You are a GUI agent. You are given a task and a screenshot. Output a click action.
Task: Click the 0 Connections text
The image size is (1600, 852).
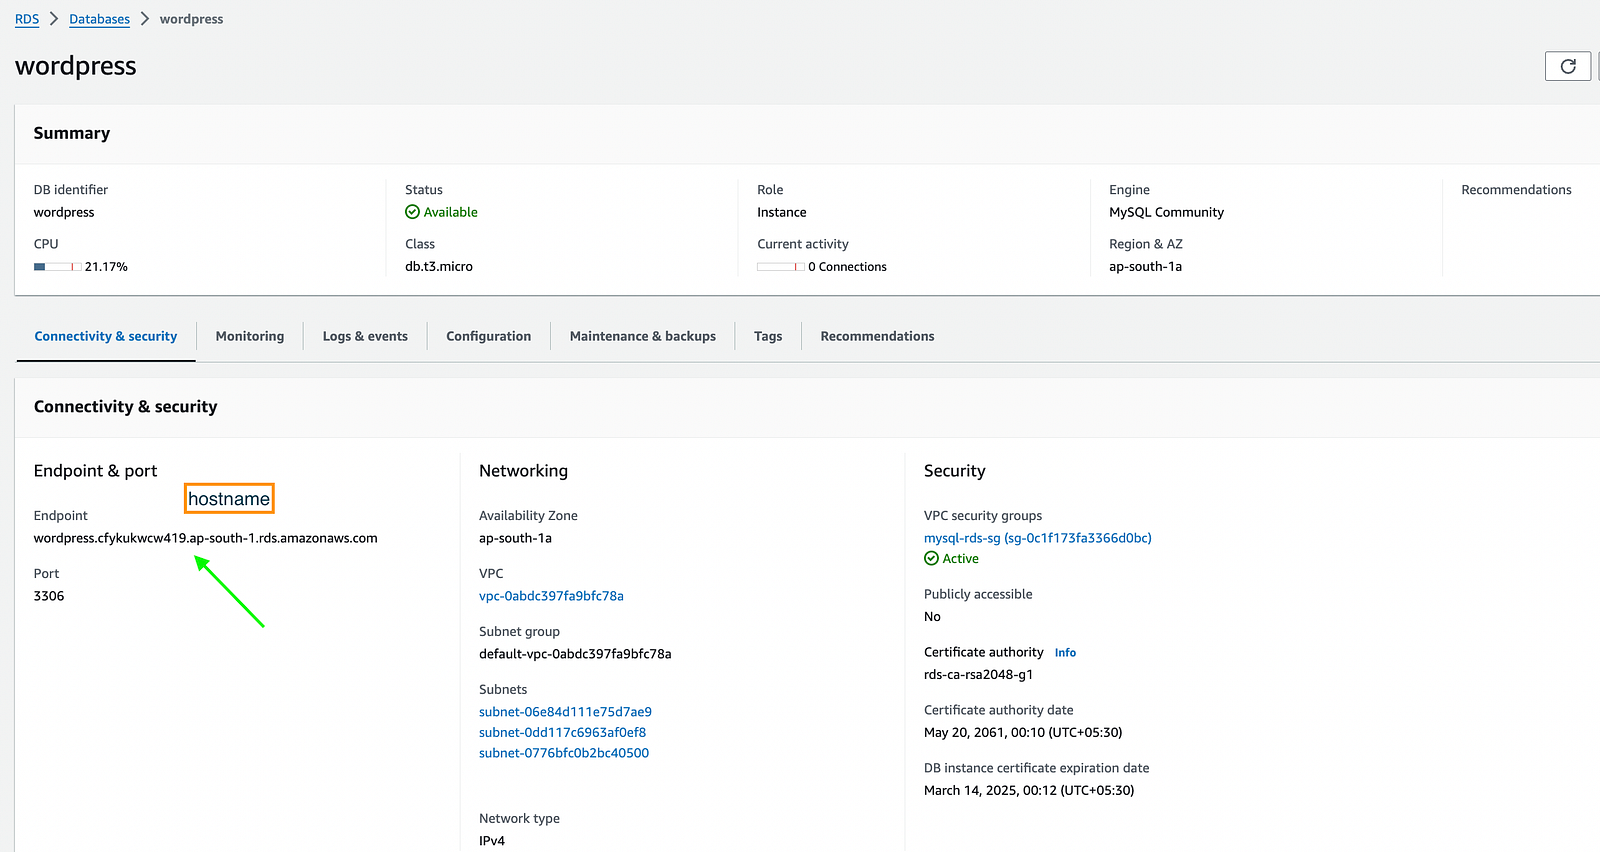click(848, 267)
